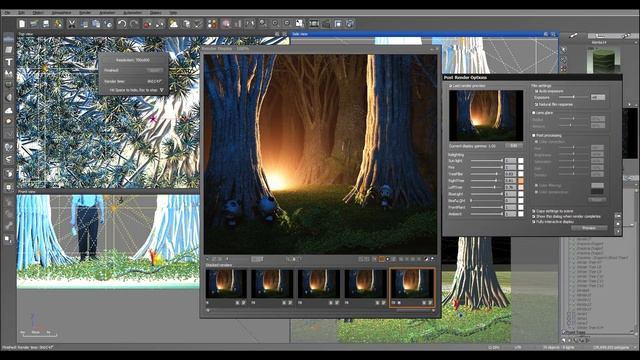Toggle Show this dialog when render completes
This screenshot has width=640, height=360.
pyautogui.click(x=533, y=216)
